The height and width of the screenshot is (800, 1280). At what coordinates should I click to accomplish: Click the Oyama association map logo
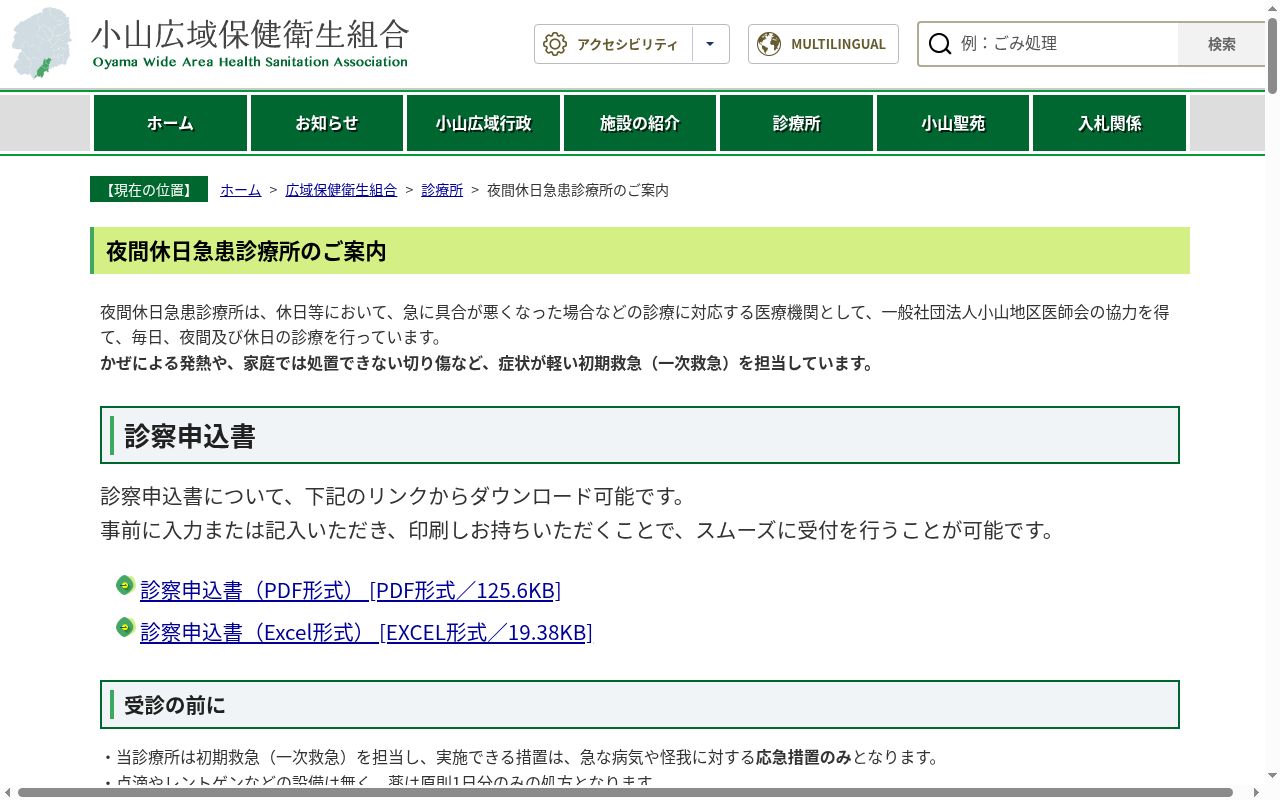tap(43, 43)
